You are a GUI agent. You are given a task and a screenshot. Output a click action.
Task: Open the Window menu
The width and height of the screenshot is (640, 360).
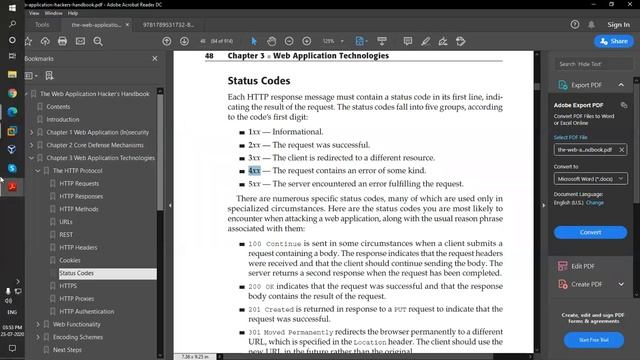click(53, 13)
